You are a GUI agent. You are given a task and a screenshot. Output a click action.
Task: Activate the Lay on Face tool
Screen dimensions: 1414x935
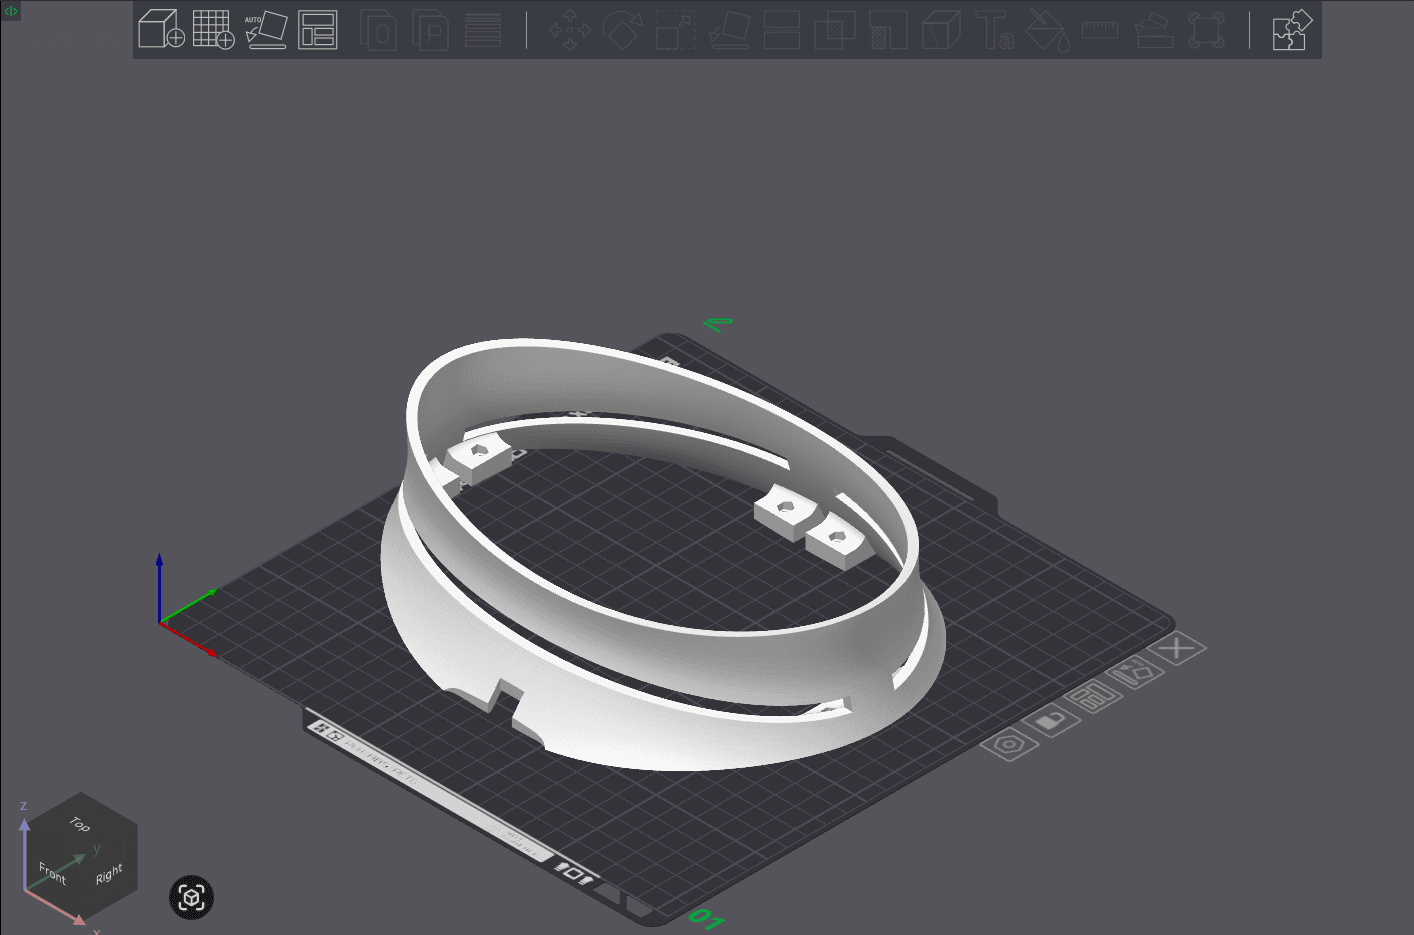(x=729, y=30)
